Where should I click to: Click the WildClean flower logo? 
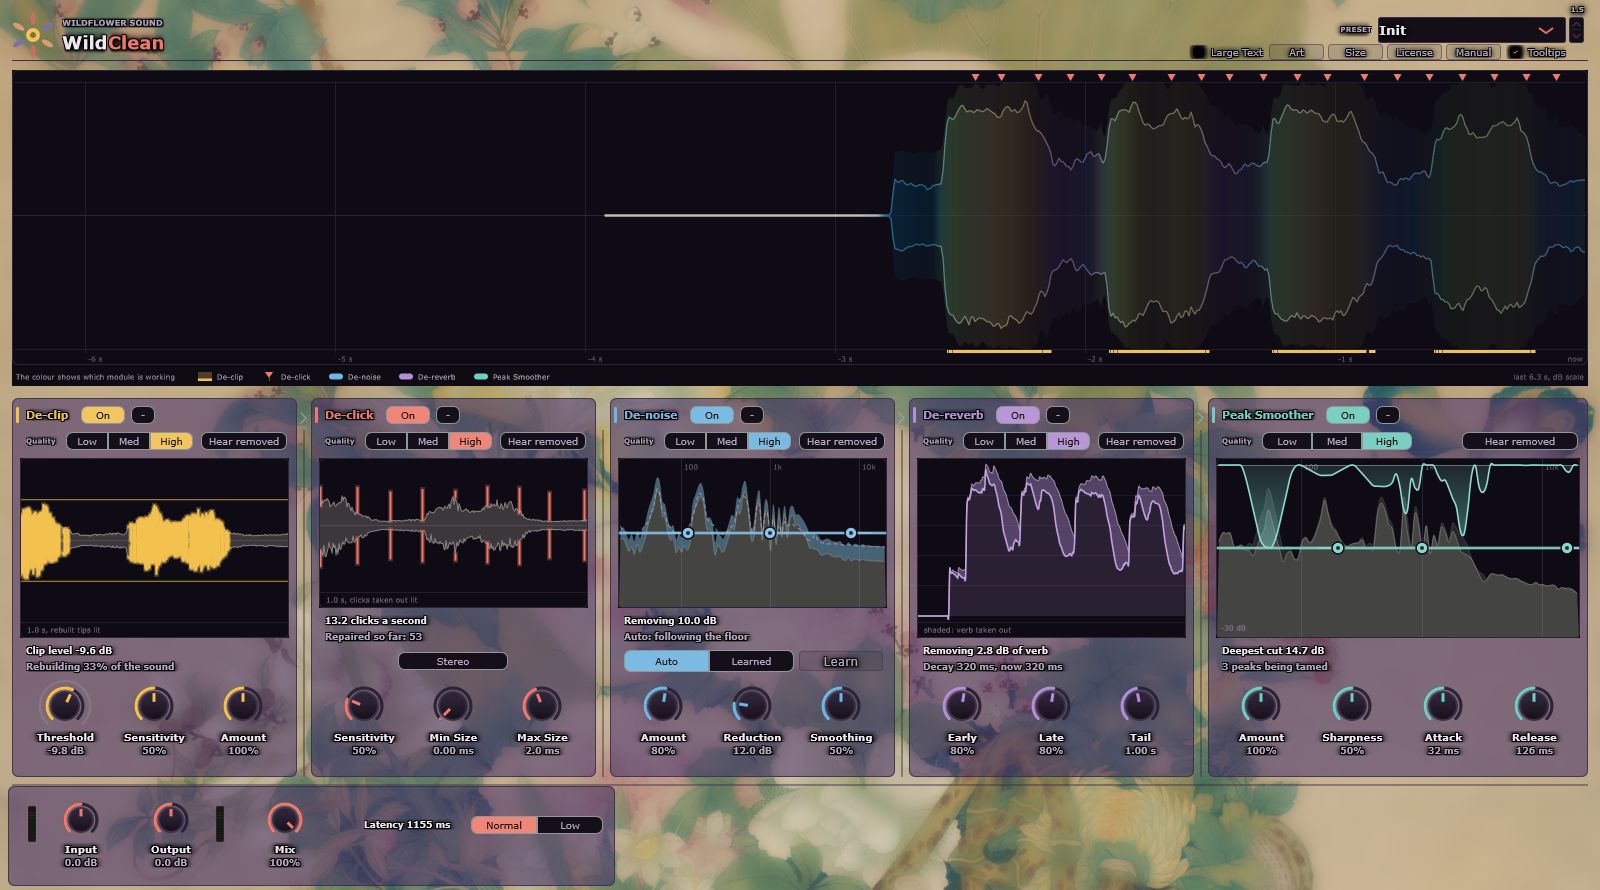pos(34,35)
